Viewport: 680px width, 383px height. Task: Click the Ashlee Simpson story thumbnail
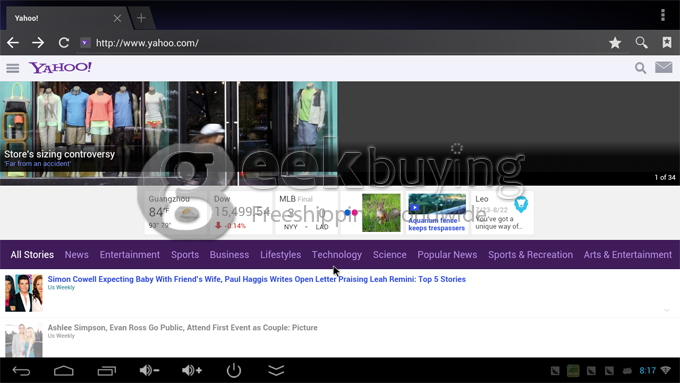click(24, 340)
